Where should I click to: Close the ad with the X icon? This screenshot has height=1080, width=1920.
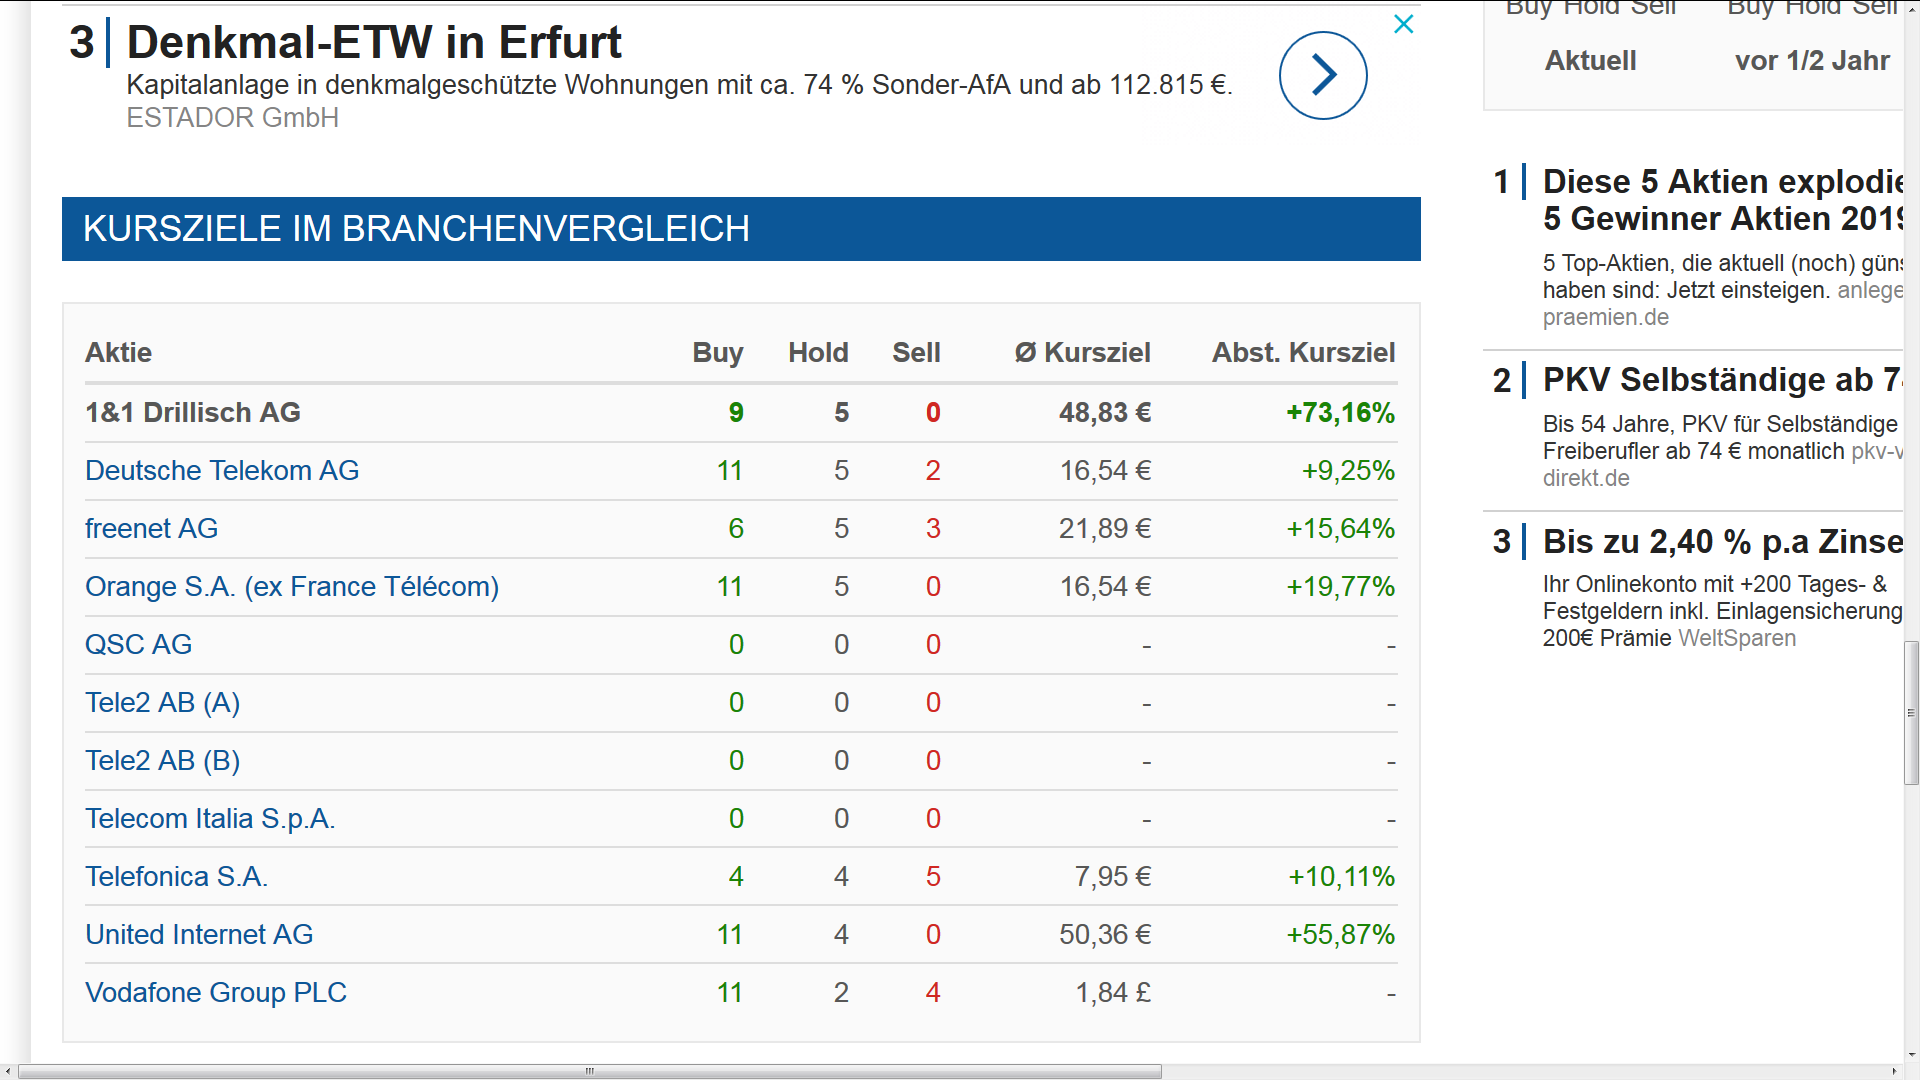click(x=1403, y=24)
